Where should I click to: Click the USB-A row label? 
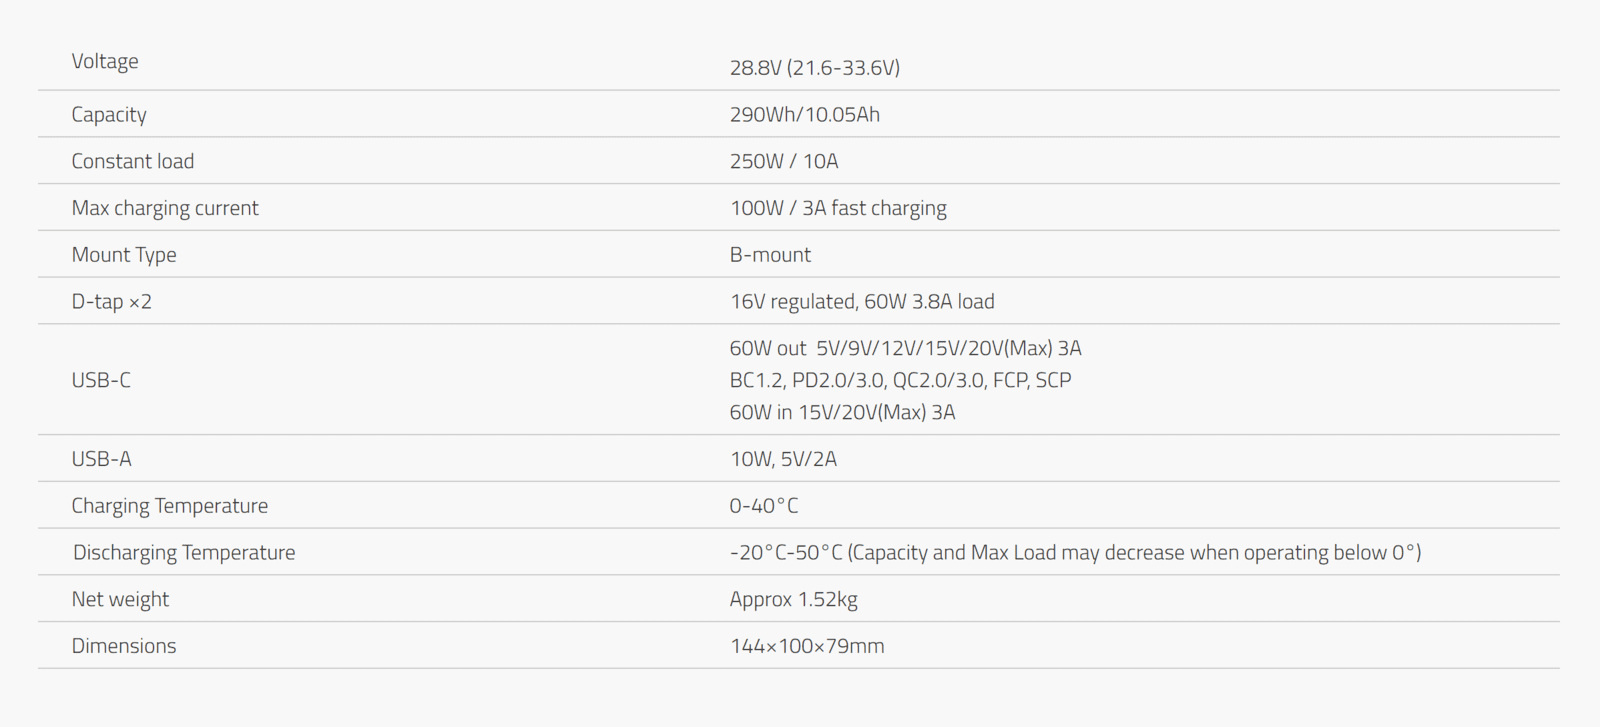pyautogui.click(x=101, y=459)
